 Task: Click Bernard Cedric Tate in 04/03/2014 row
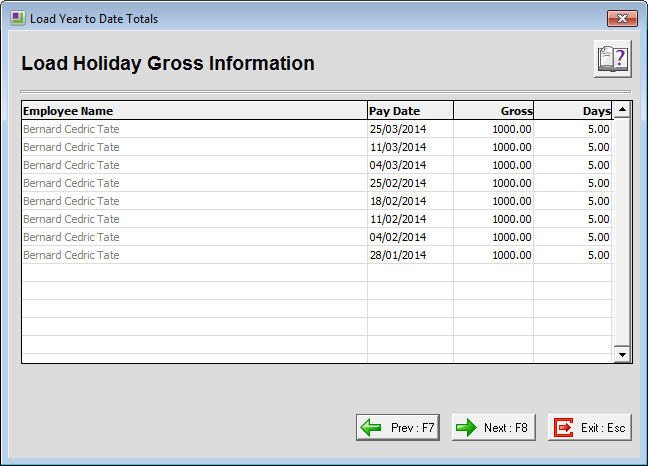[194, 165]
